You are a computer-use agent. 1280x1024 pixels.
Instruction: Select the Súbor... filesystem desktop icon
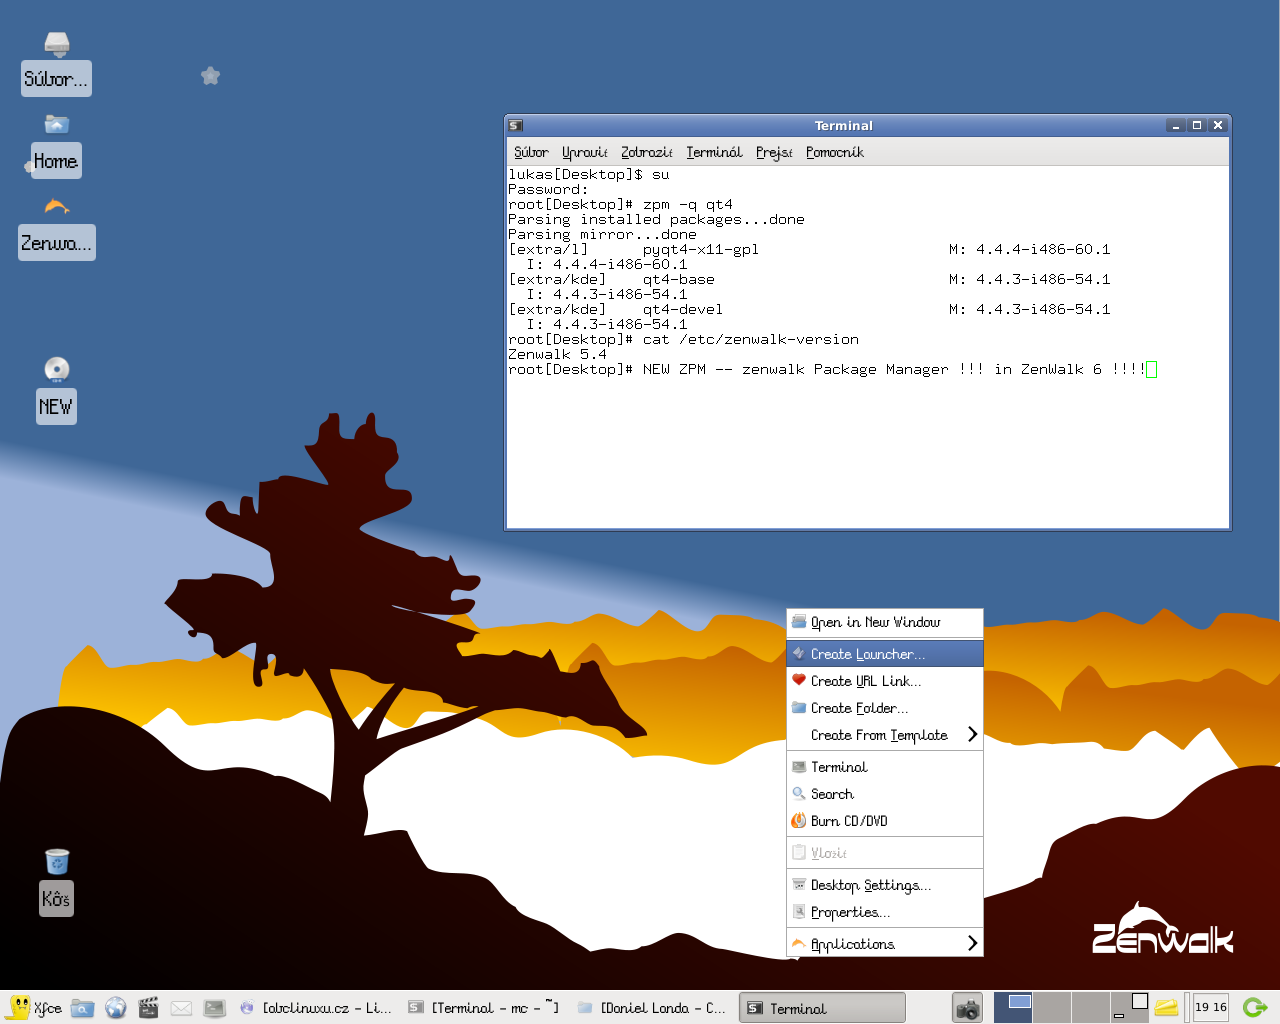pos(56,63)
